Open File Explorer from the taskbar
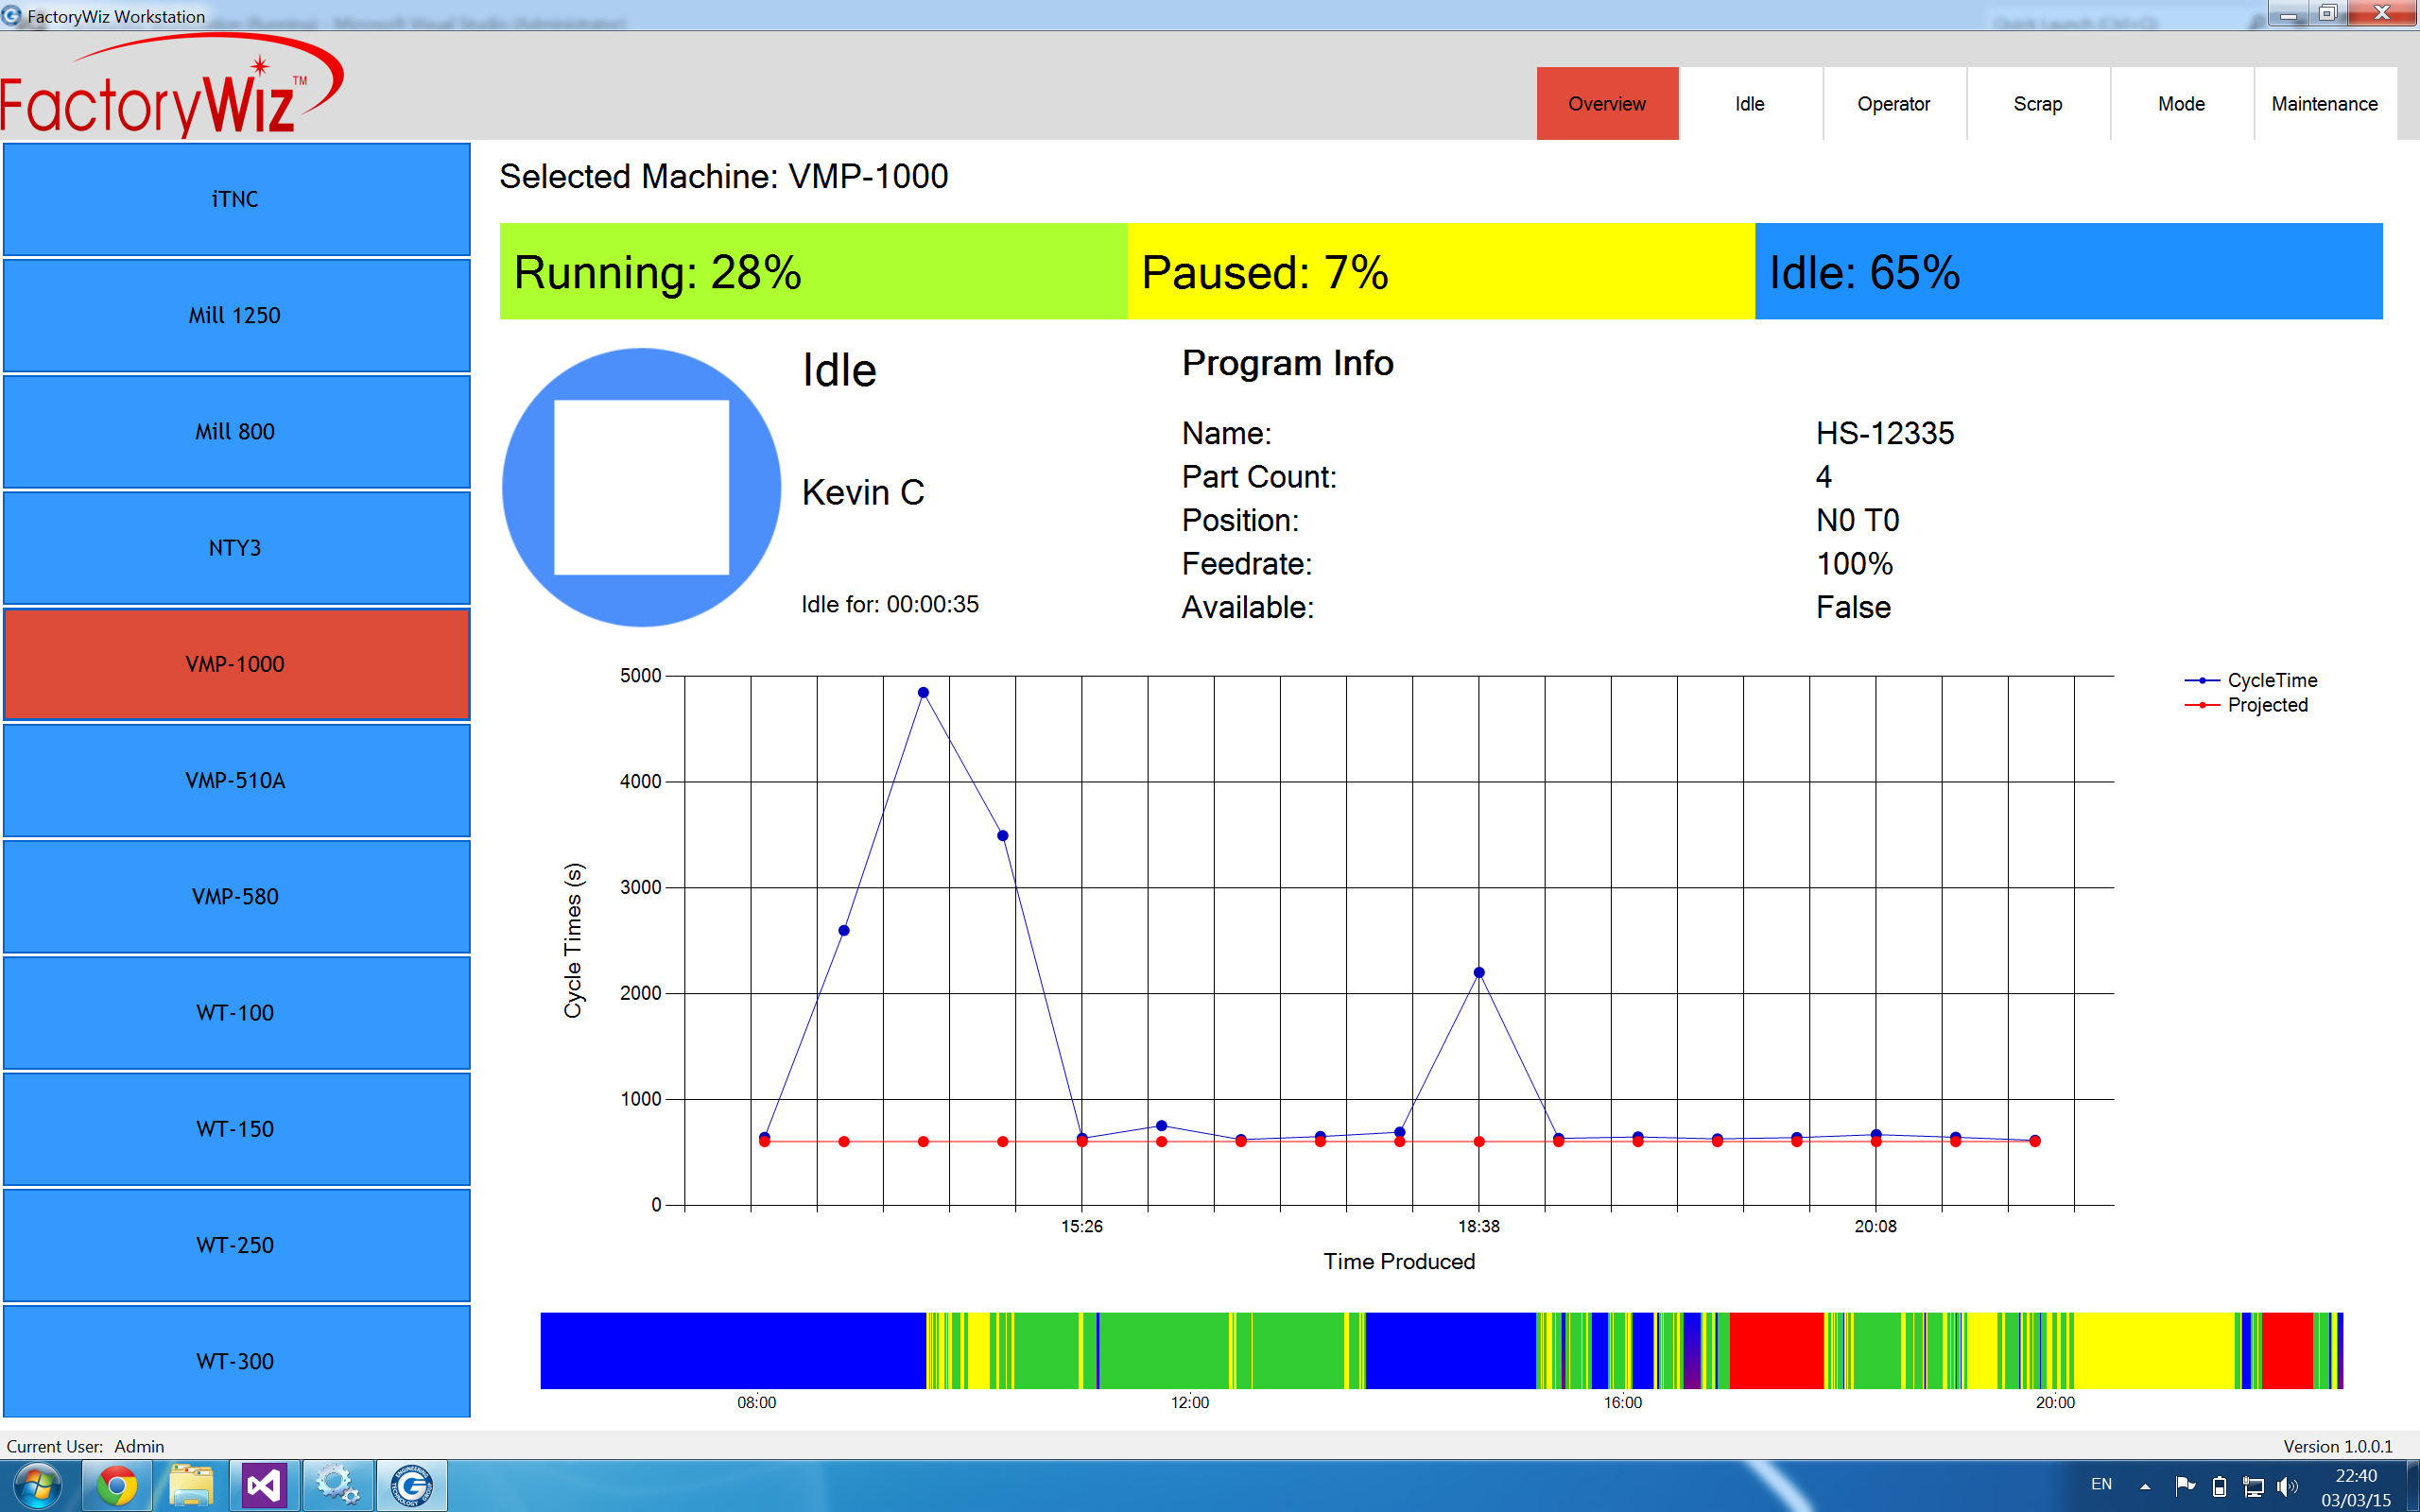Viewport: 2420px width, 1512px height. click(x=190, y=1486)
